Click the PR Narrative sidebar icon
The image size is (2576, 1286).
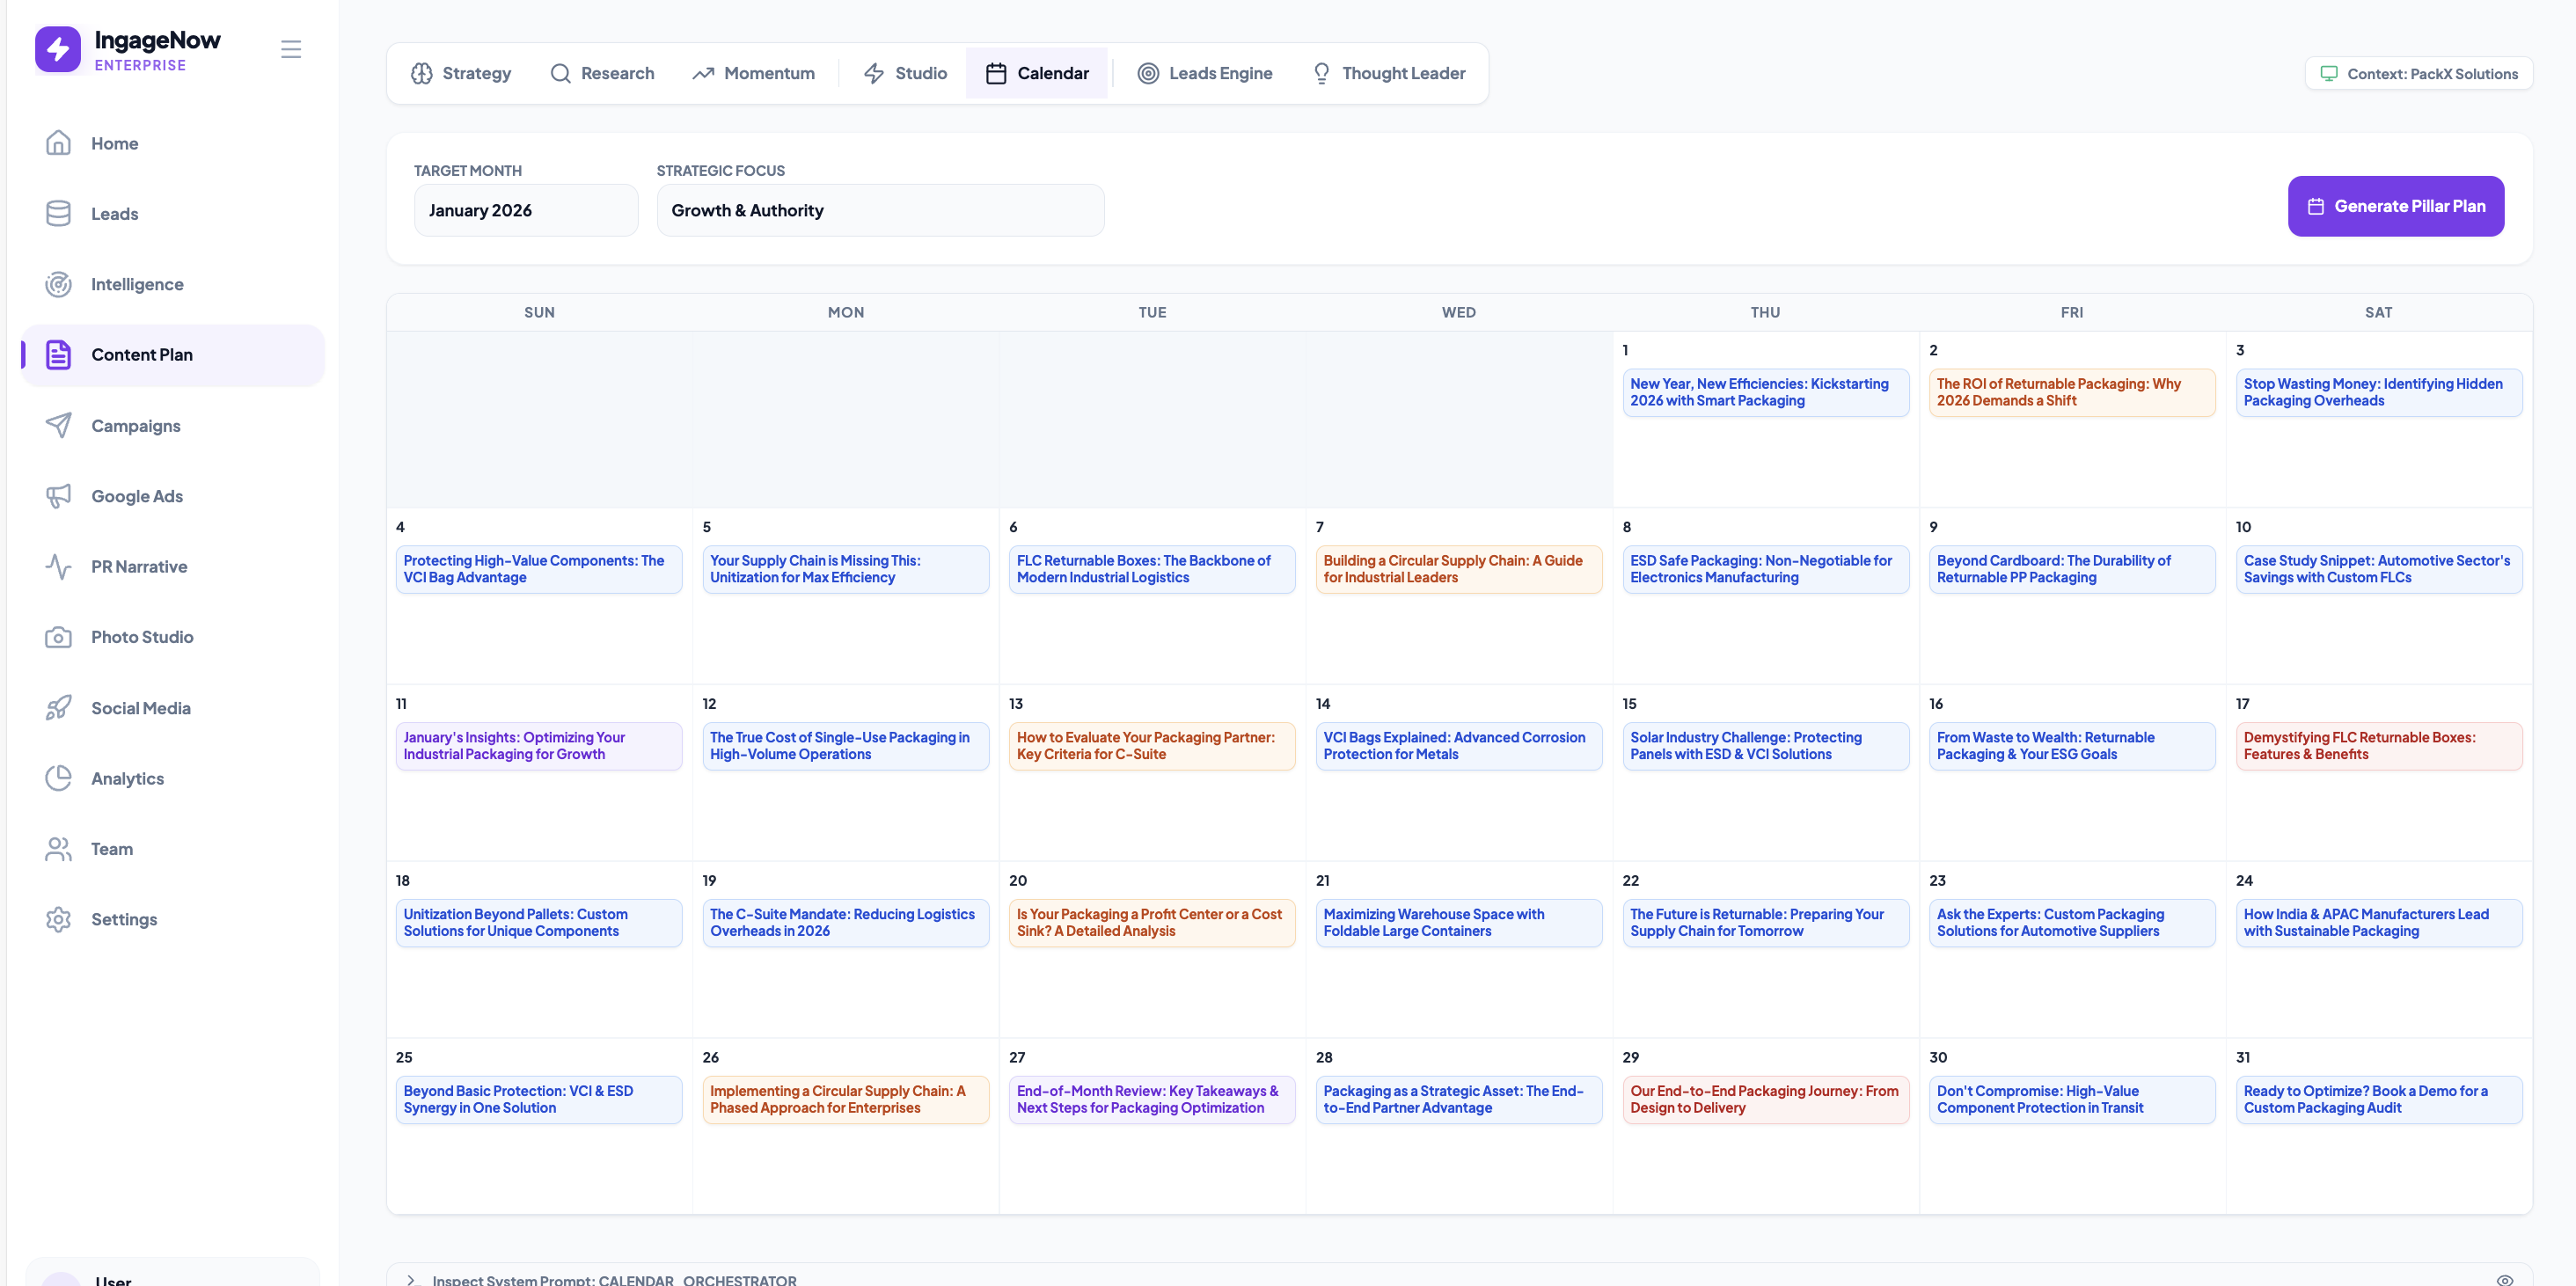point(59,567)
